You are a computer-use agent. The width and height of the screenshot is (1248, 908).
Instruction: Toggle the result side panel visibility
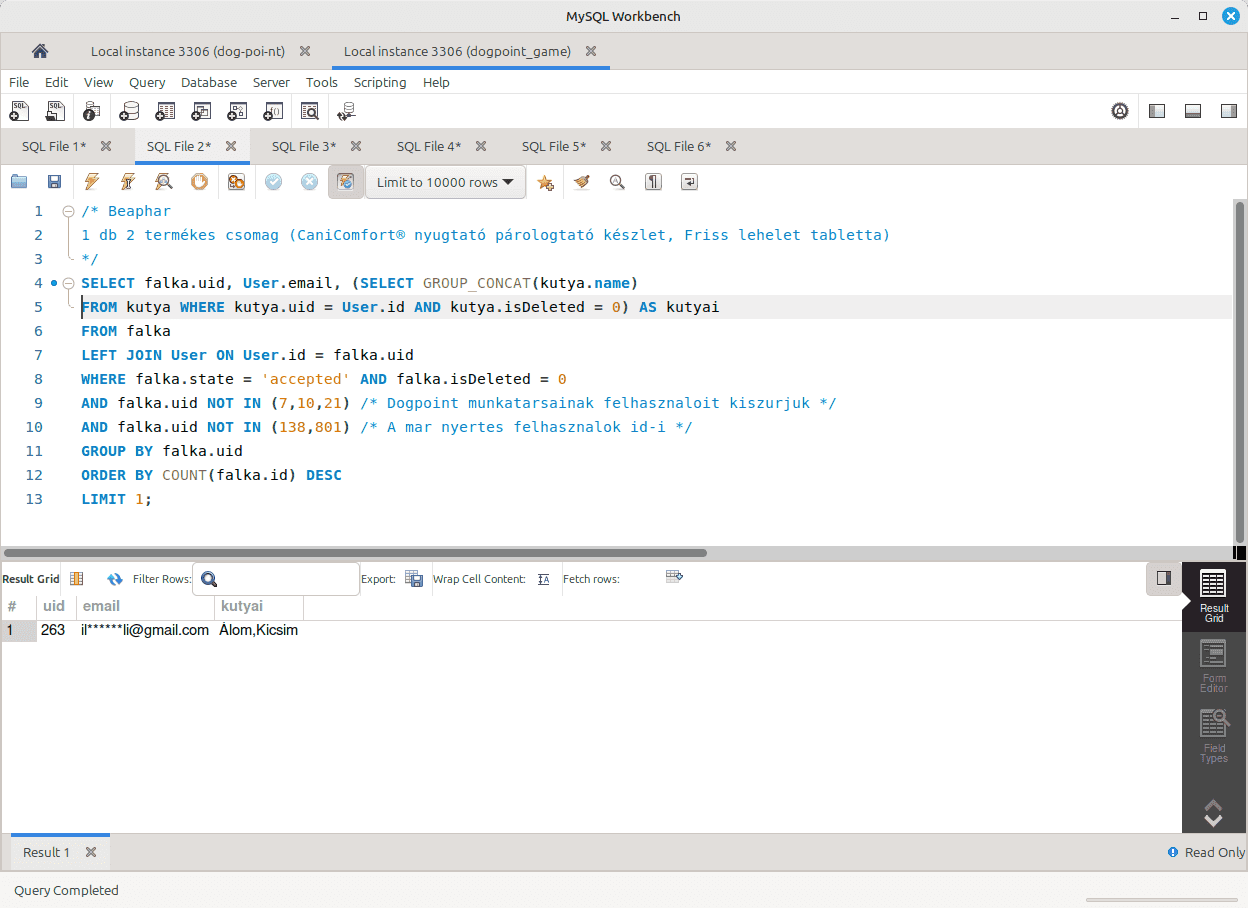1163,578
